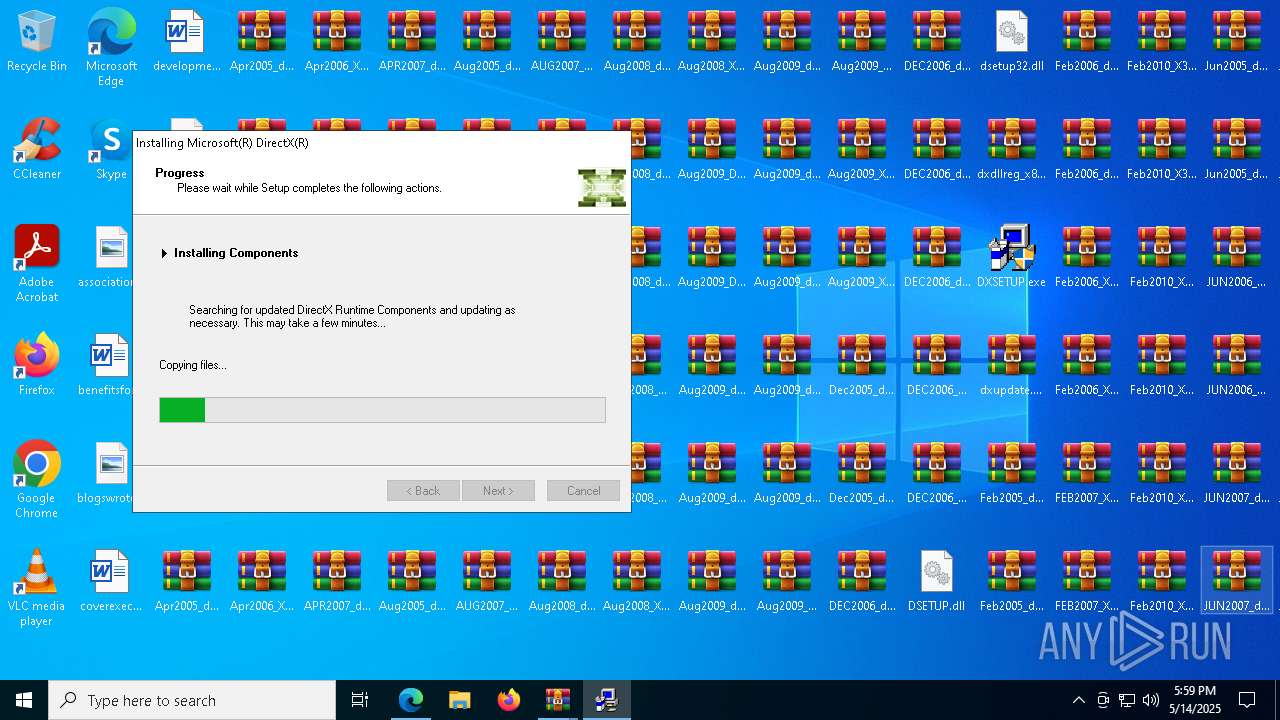Screen dimensions: 1280x720
Task: Select DEC2006_d... archive left of DSETUP.dll
Action: pos(861,582)
